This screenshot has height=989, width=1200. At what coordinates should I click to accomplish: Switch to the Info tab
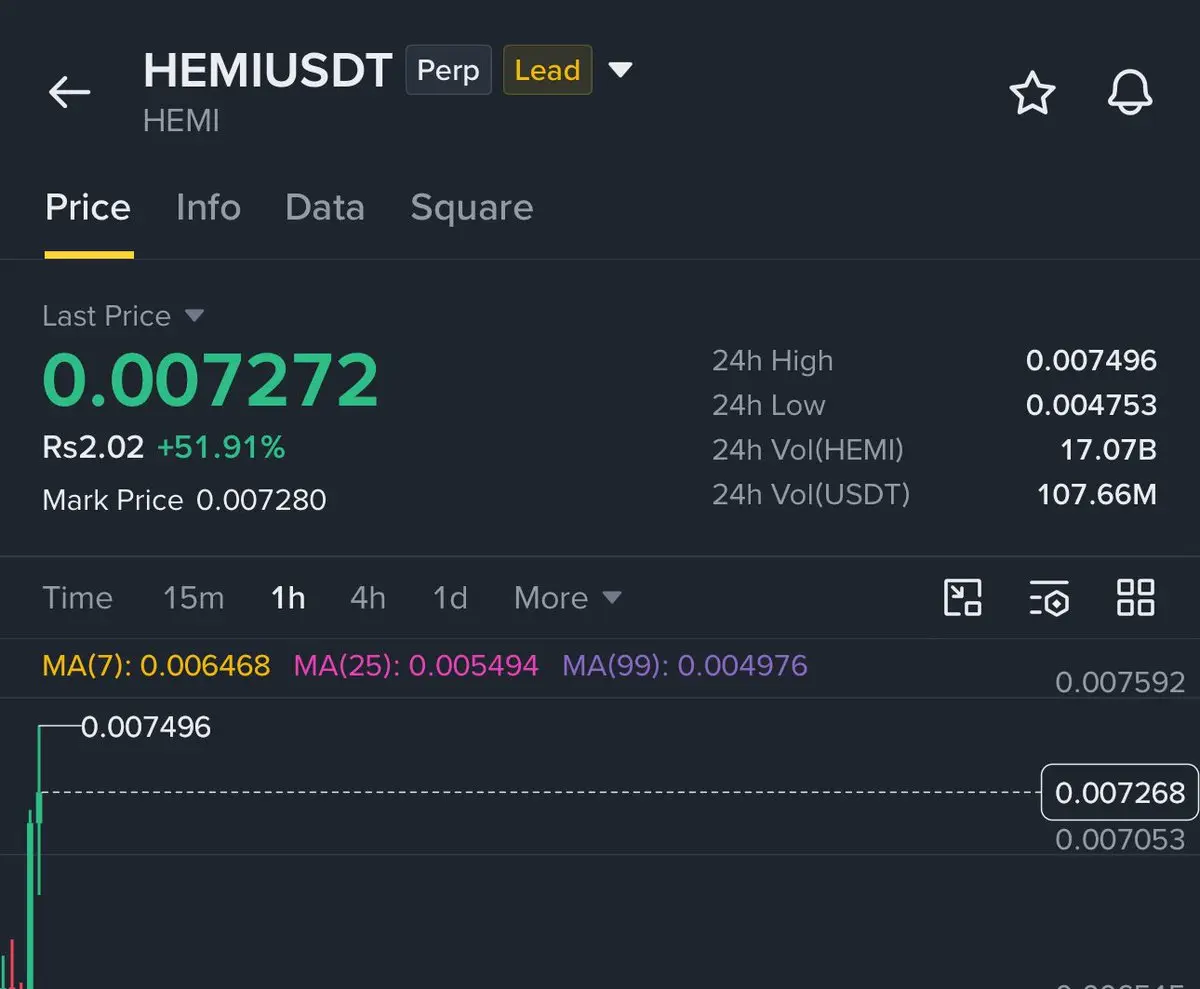click(x=208, y=208)
